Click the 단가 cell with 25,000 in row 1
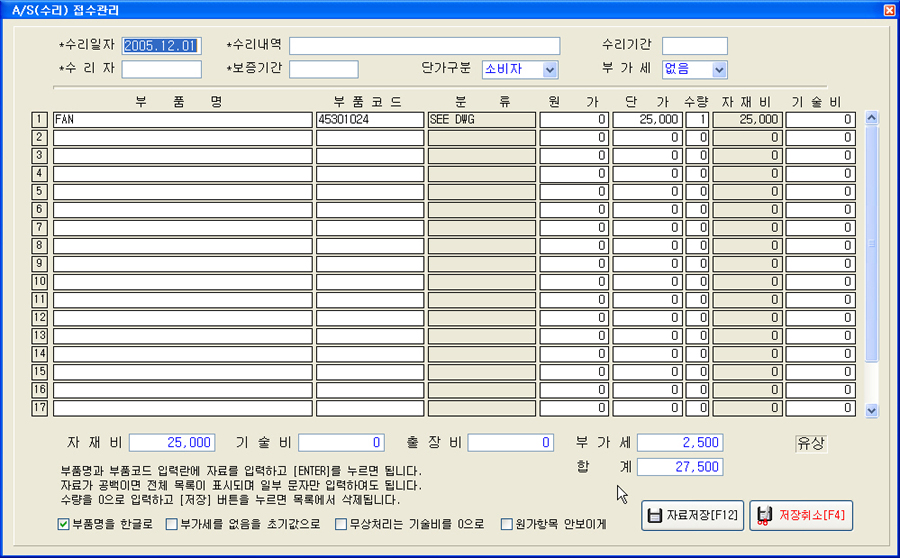 [647, 119]
